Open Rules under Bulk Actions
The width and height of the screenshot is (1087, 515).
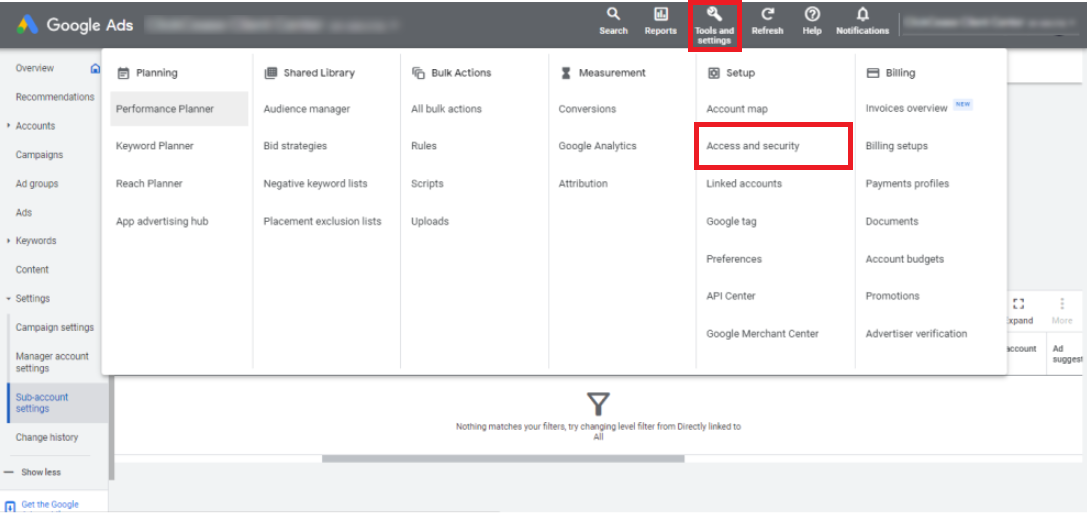pos(424,146)
